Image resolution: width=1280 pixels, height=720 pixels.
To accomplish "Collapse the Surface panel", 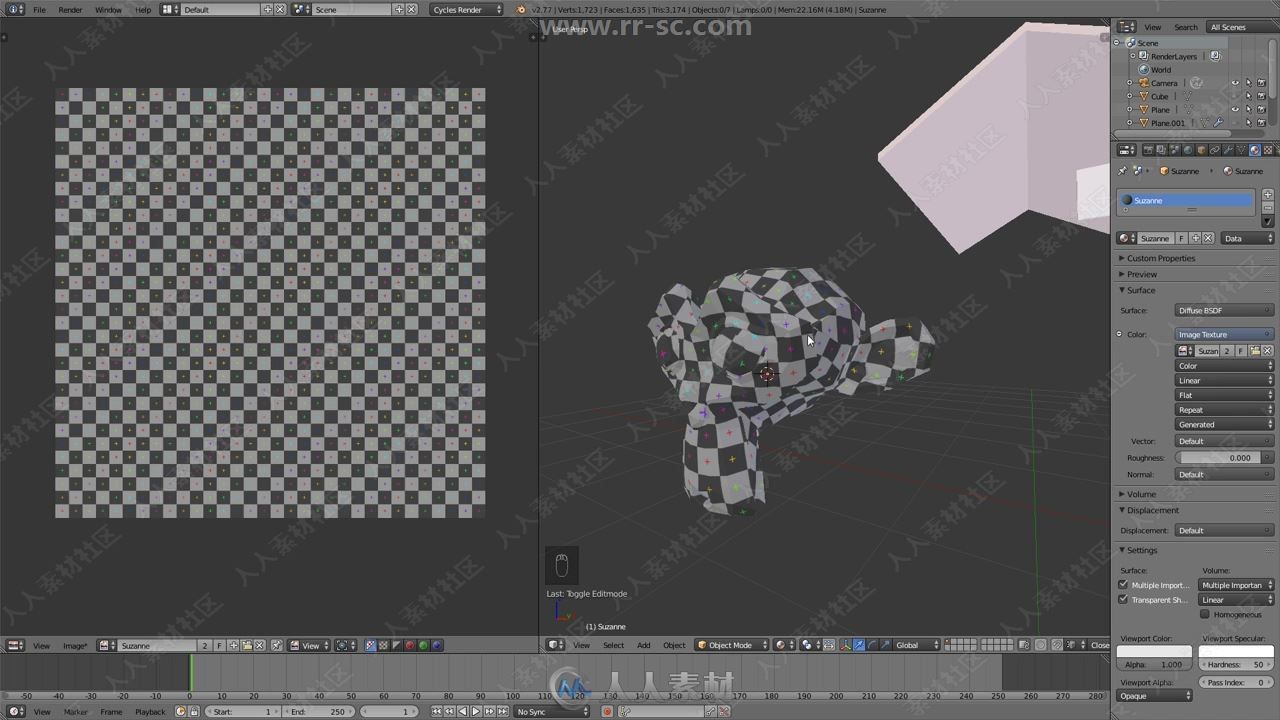I will (x=1141, y=290).
